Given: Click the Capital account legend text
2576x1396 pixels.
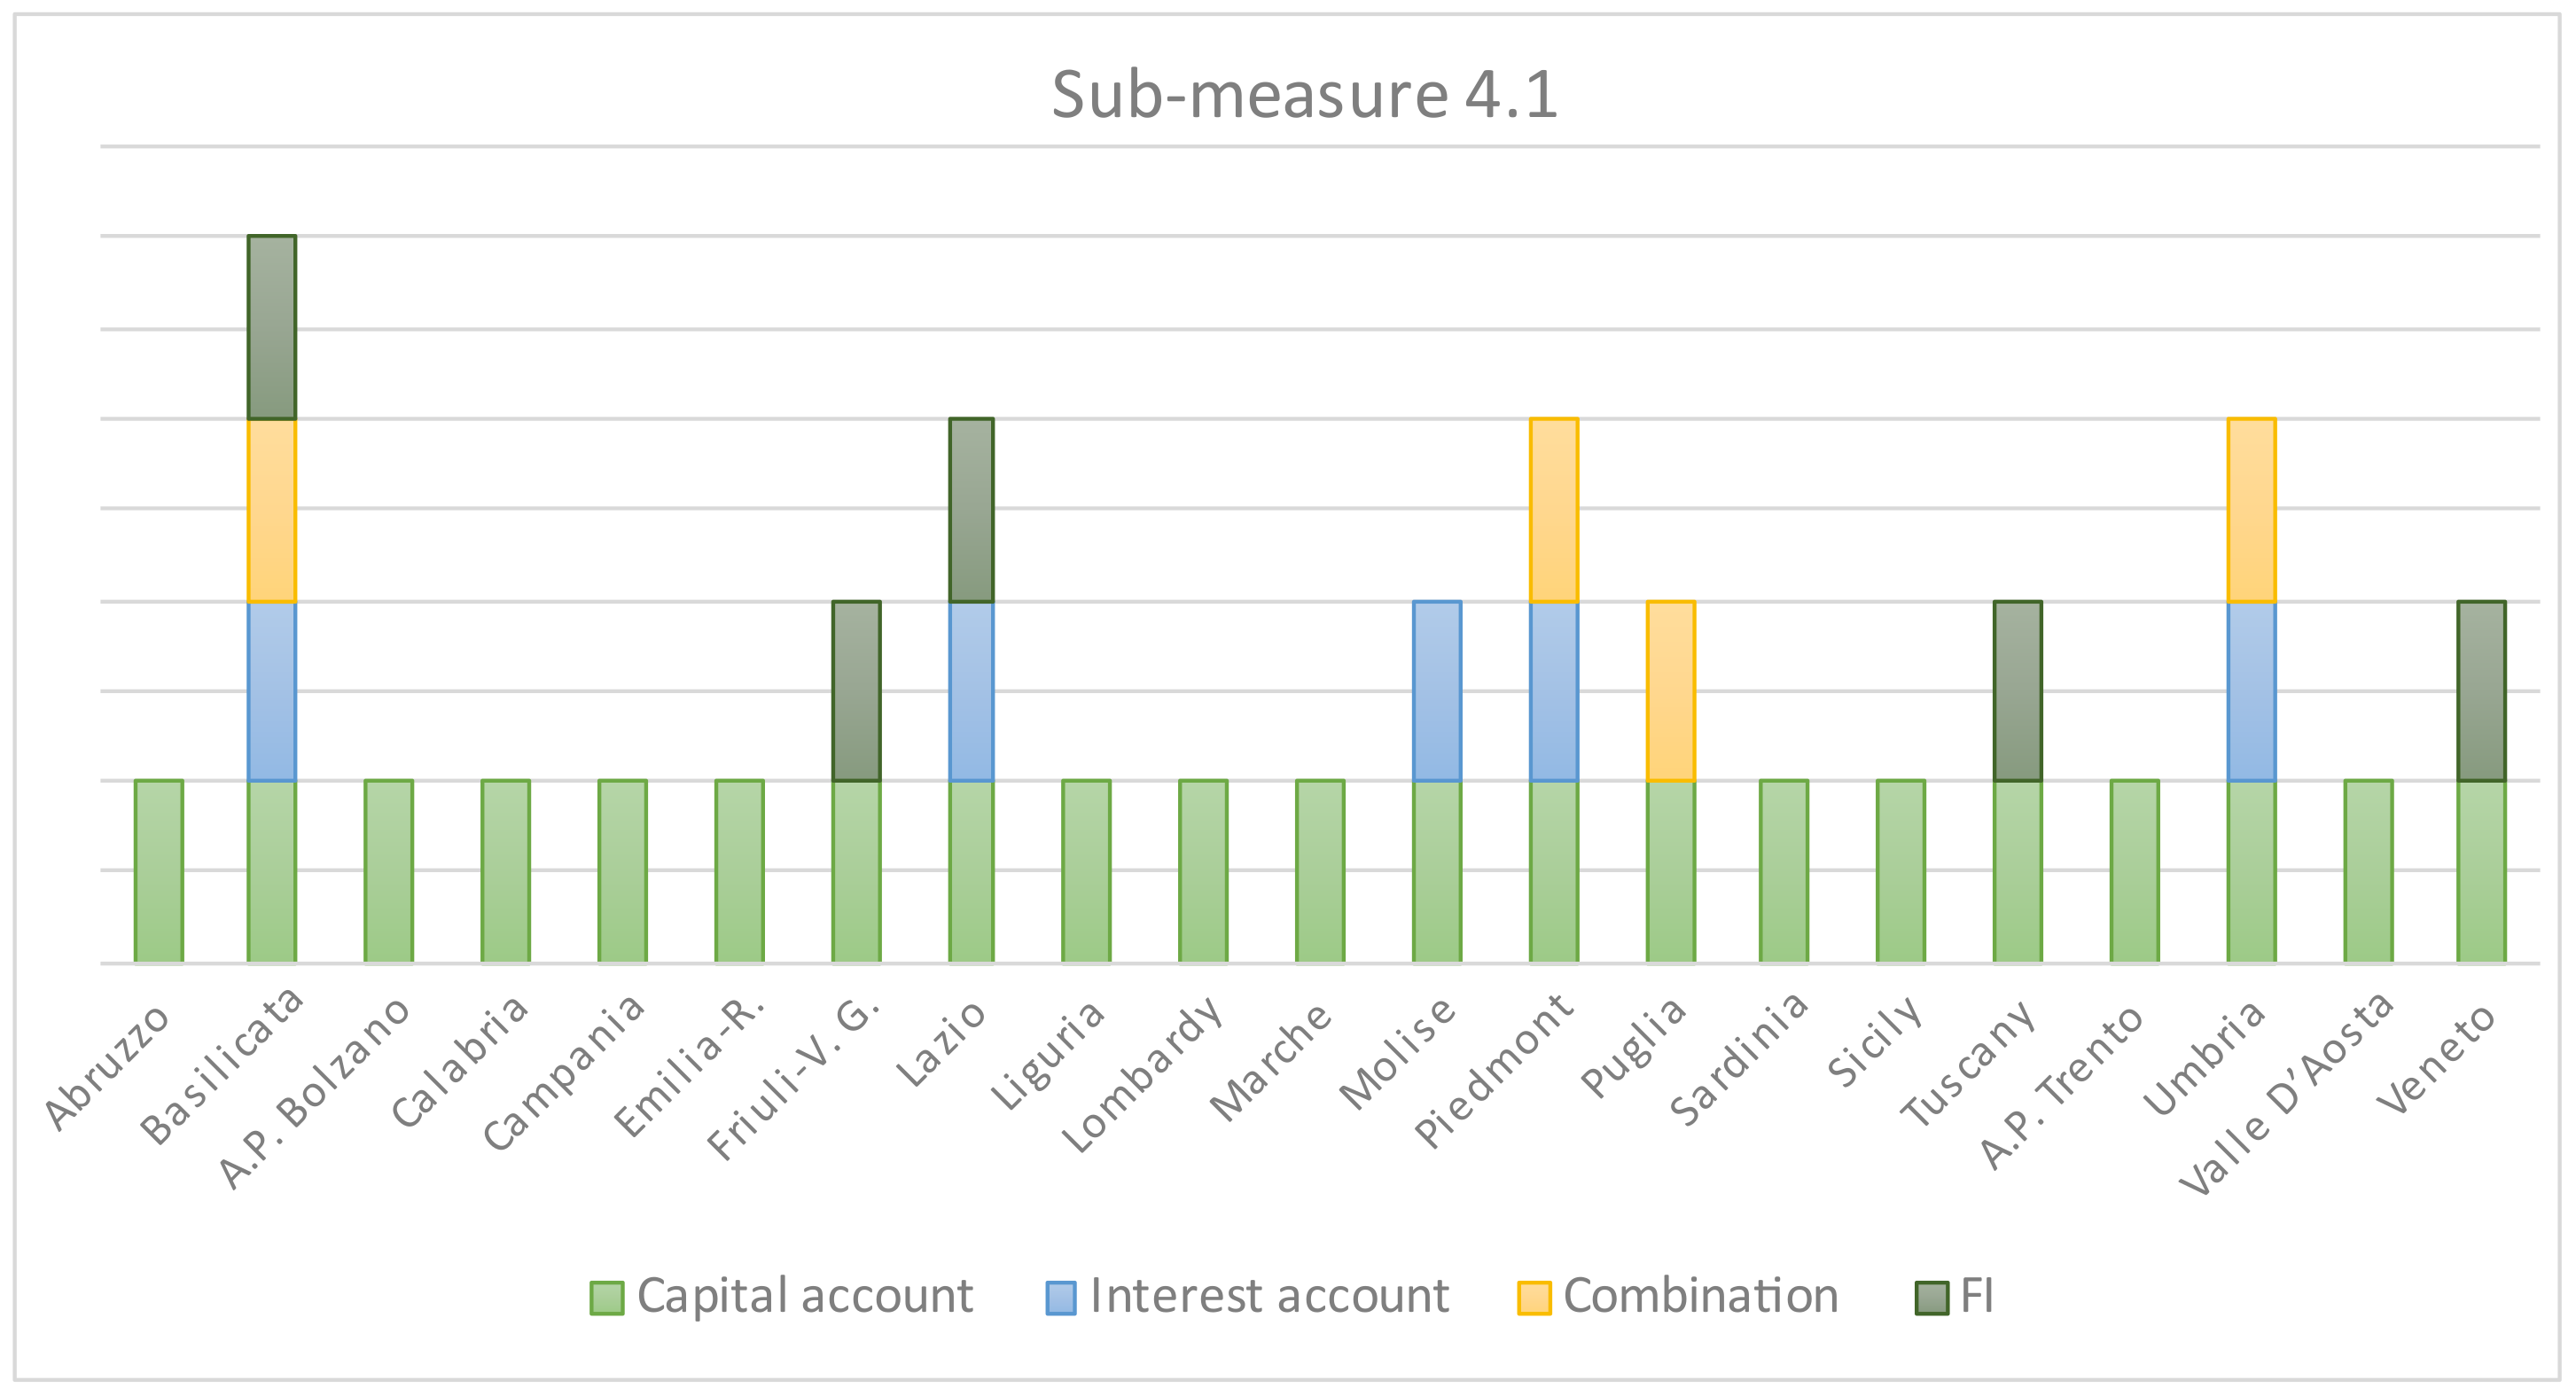Looking at the screenshot, I should 805,1296.
